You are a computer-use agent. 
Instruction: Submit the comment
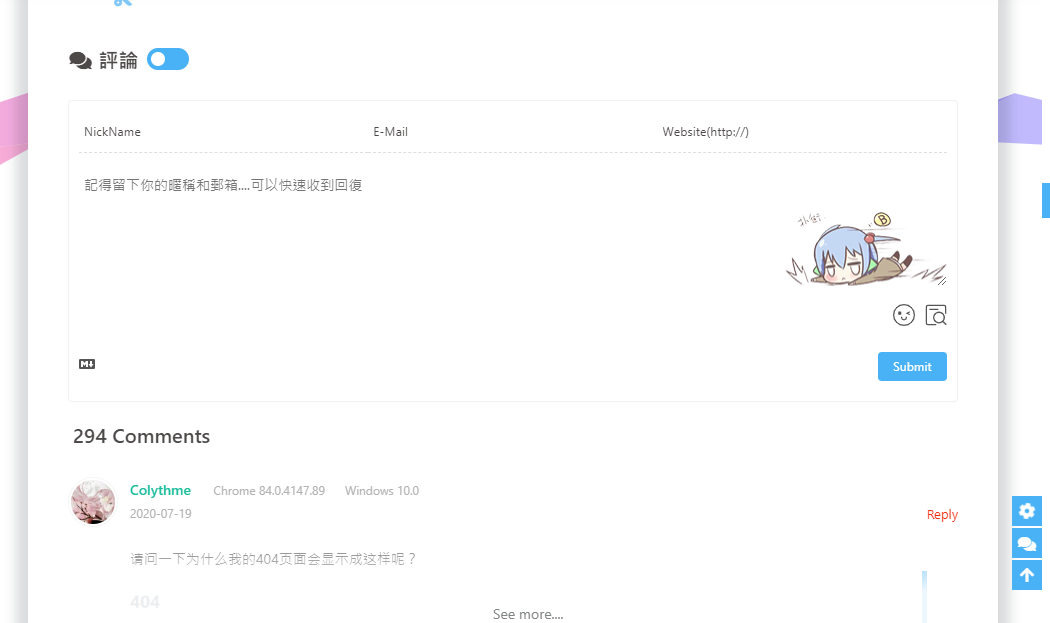[x=912, y=367]
